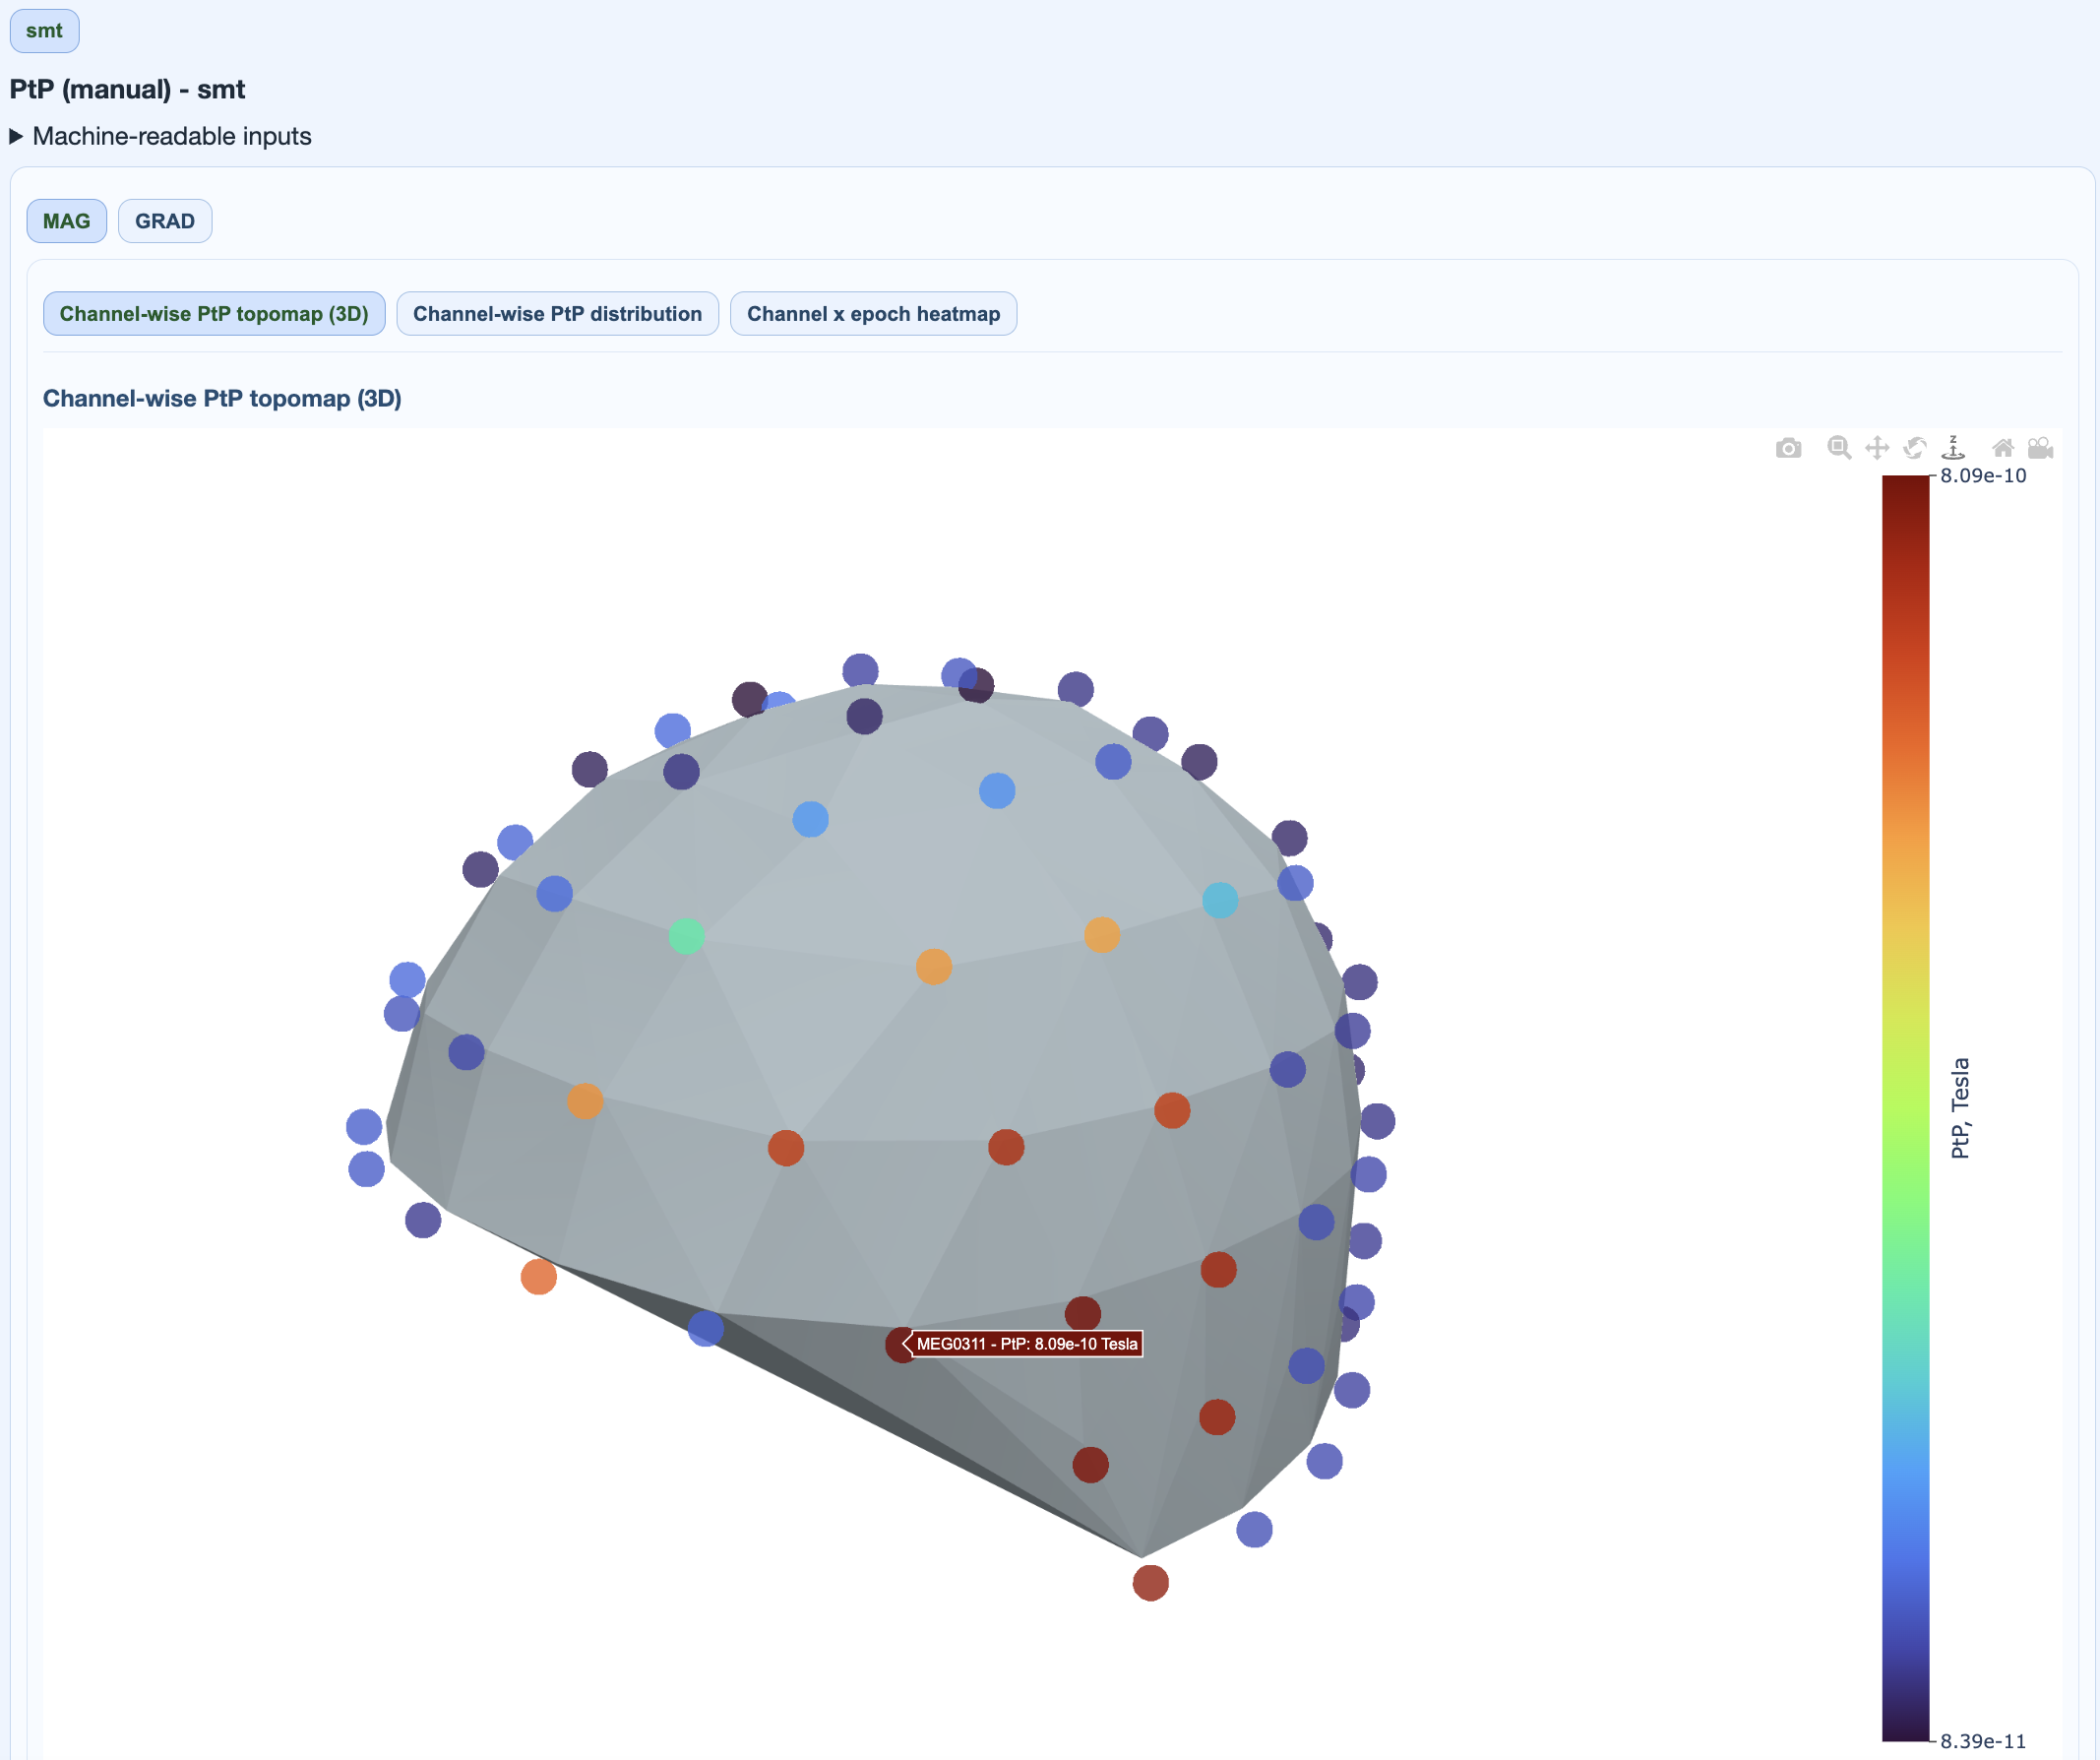Image resolution: width=2100 pixels, height=1760 pixels.
Task: Download plot as PNG camera icon
Action: [1788, 448]
